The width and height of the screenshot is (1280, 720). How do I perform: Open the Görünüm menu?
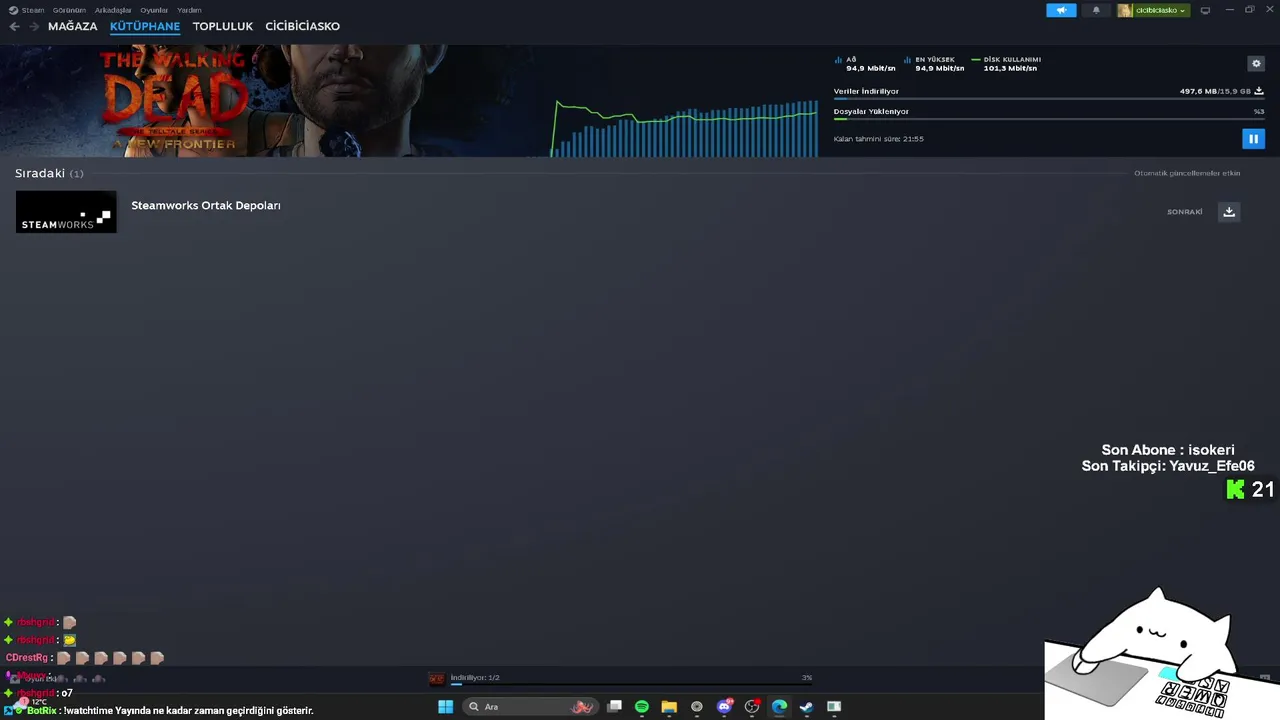(x=68, y=10)
